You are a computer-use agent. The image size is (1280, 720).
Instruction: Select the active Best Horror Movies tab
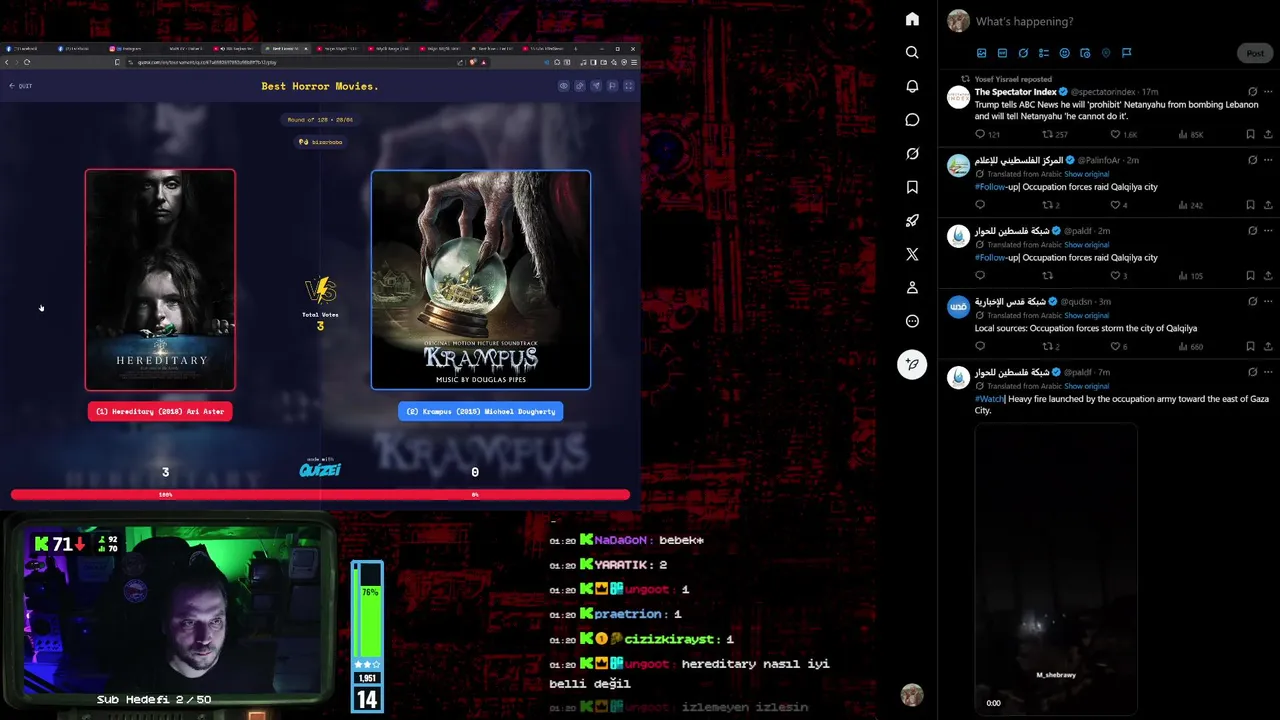[x=287, y=48]
